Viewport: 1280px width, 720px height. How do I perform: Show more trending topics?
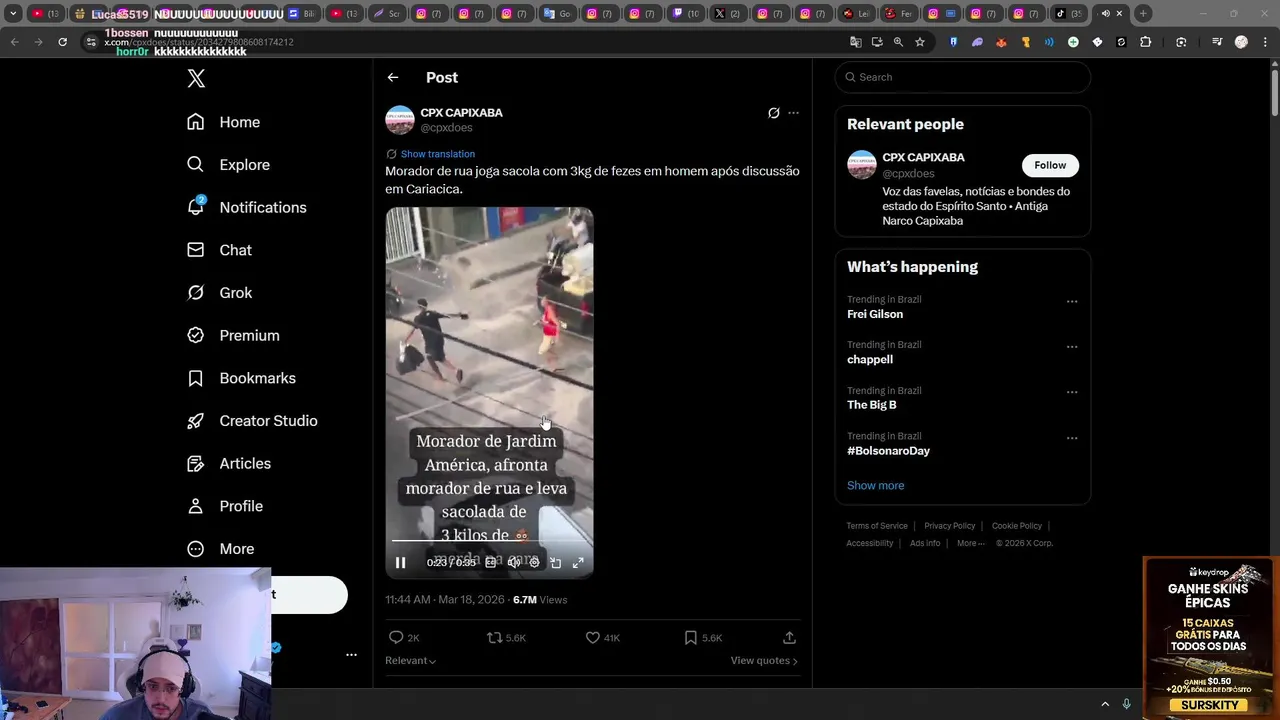tap(875, 486)
